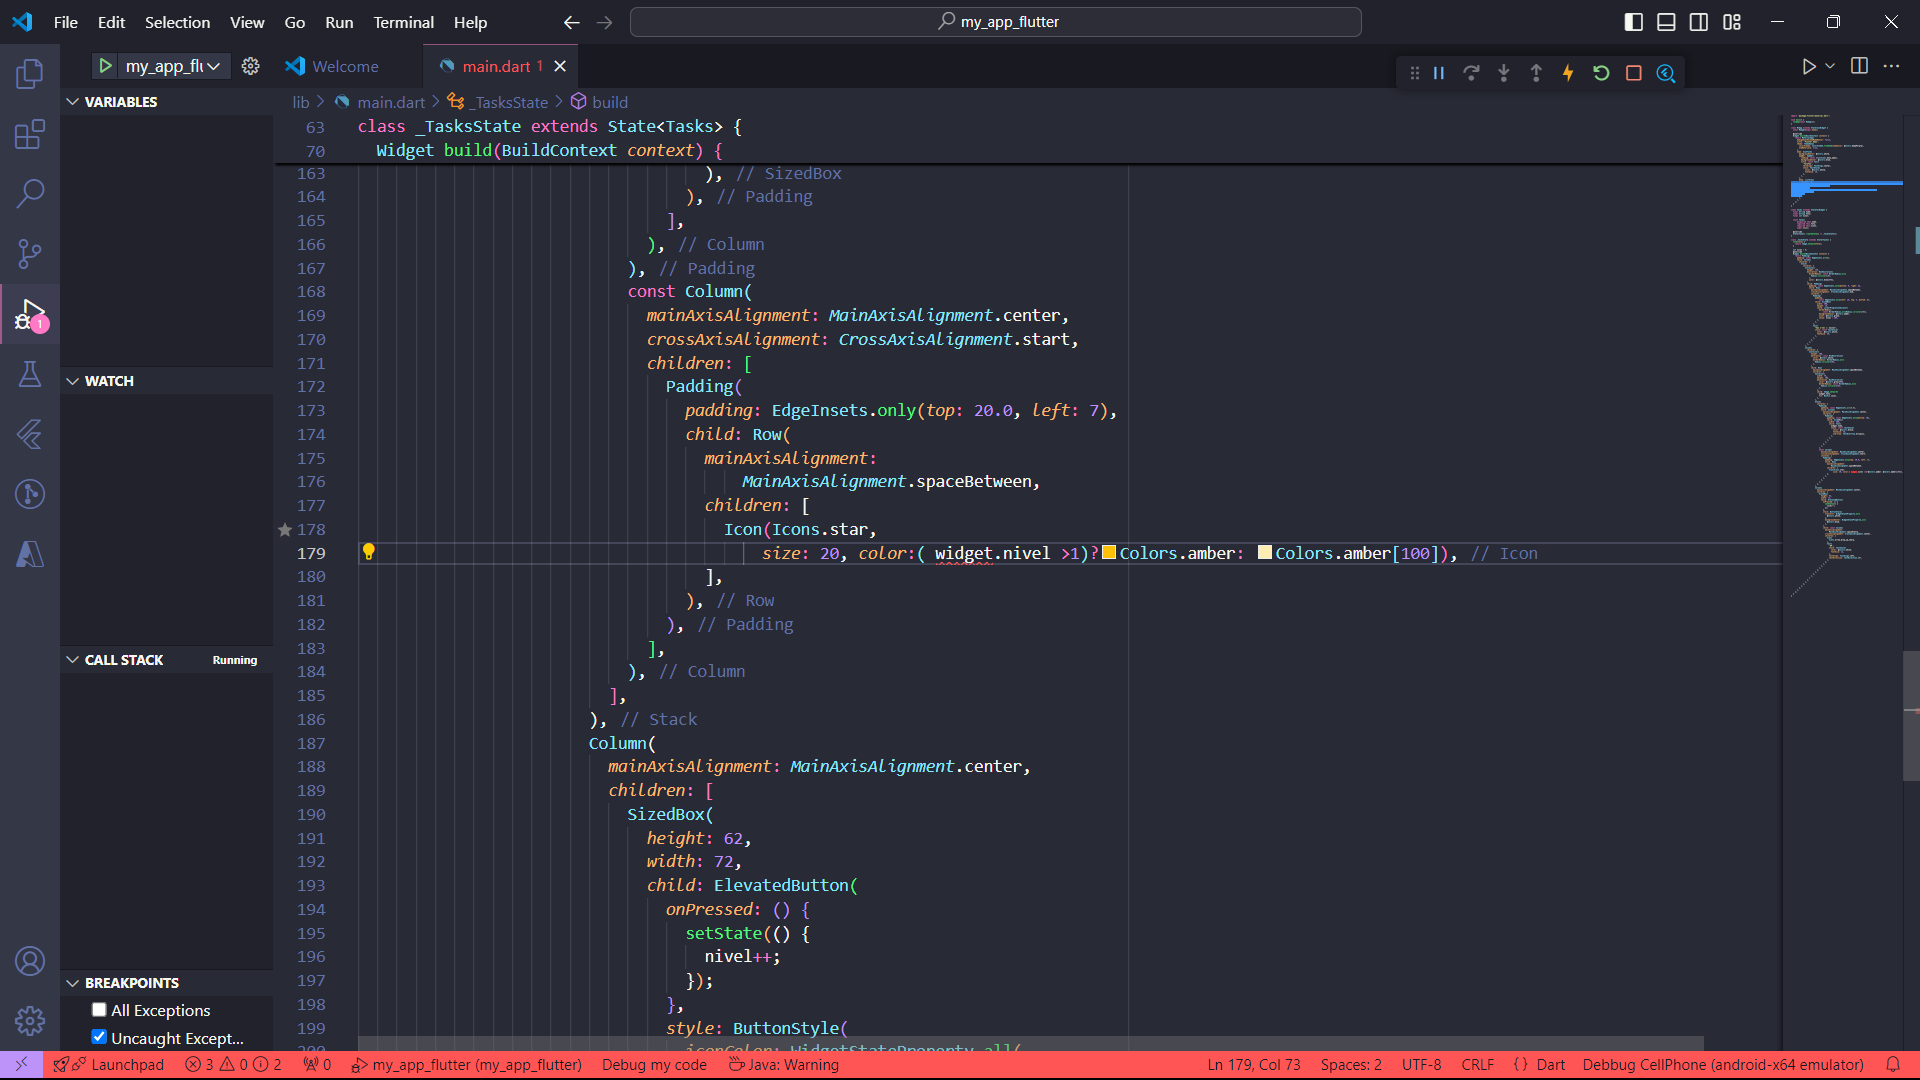1920x1080 pixels.
Task: Change CRLF line ending setting
Action: coord(1477,1065)
